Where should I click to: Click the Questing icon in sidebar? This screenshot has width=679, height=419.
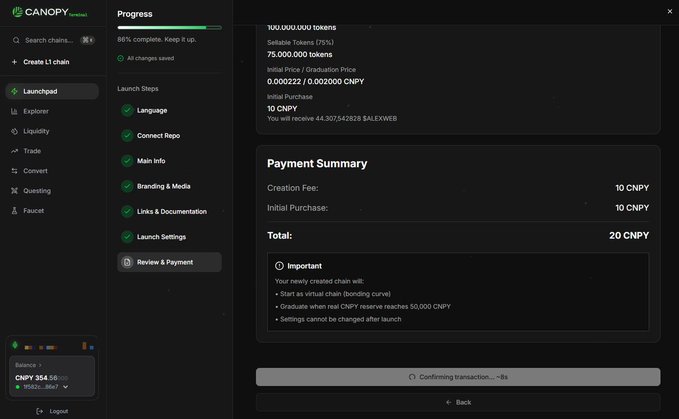pos(14,190)
